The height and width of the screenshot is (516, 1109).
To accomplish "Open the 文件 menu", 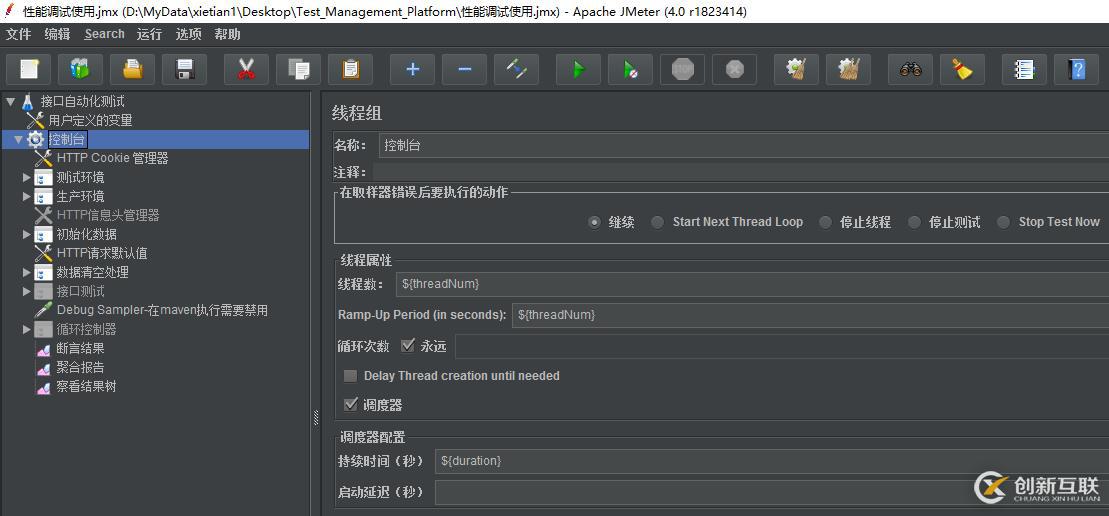I will click(x=18, y=34).
